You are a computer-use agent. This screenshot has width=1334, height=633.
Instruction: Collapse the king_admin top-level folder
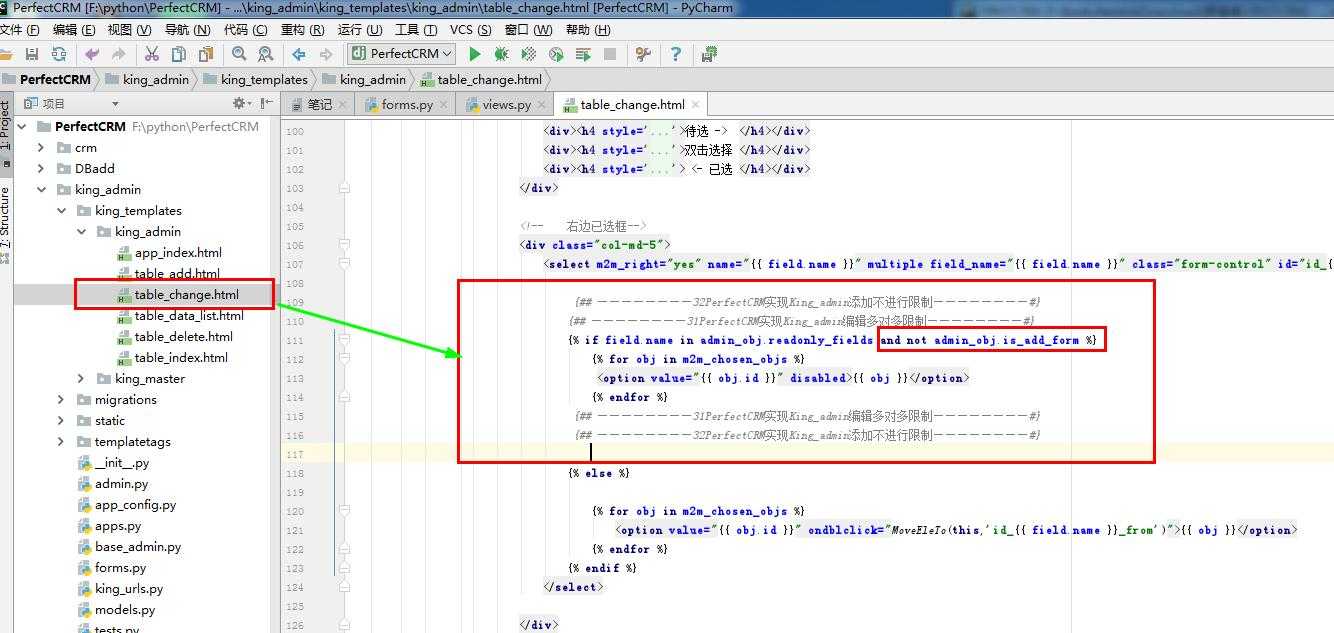[x=41, y=190]
